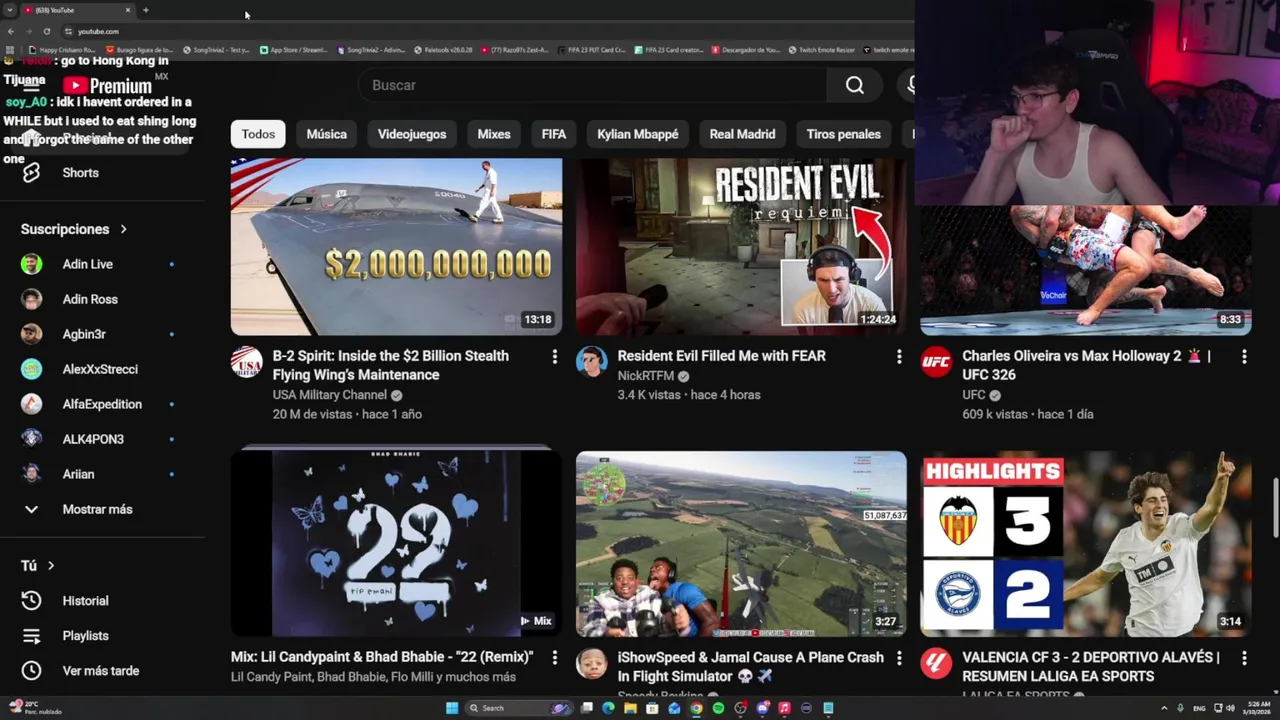The width and height of the screenshot is (1280, 720).
Task: Open options menu for Charles Oliveira video
Action: 1244,356
